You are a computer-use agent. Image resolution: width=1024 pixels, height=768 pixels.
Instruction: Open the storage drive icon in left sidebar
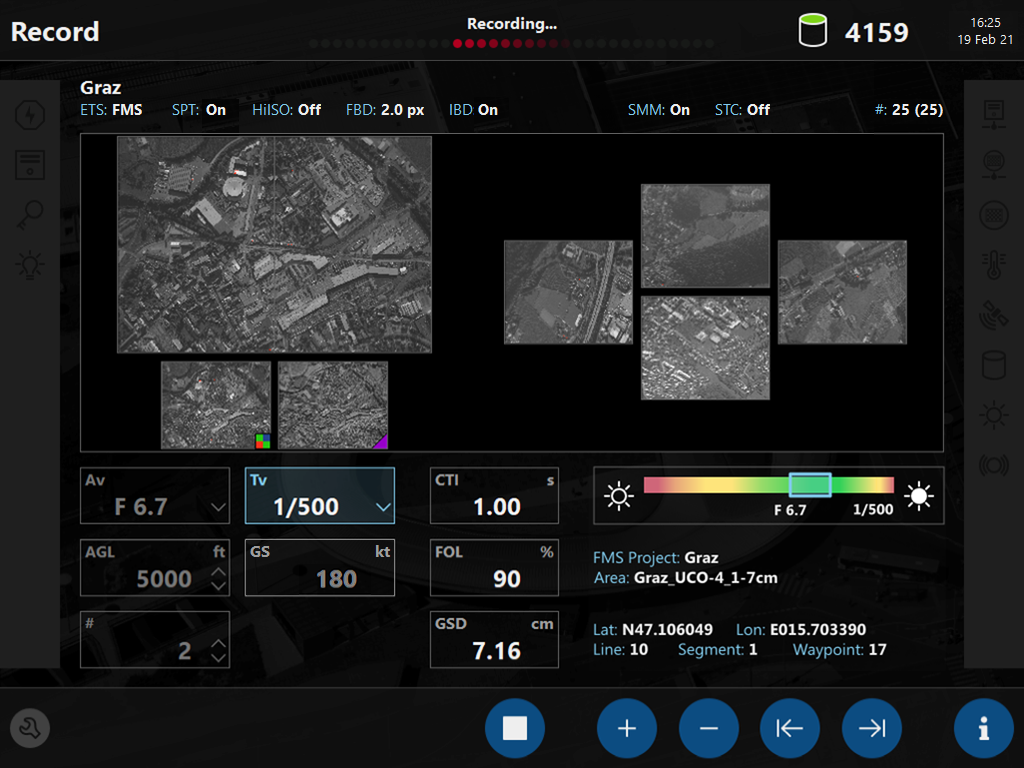[30, 165]
